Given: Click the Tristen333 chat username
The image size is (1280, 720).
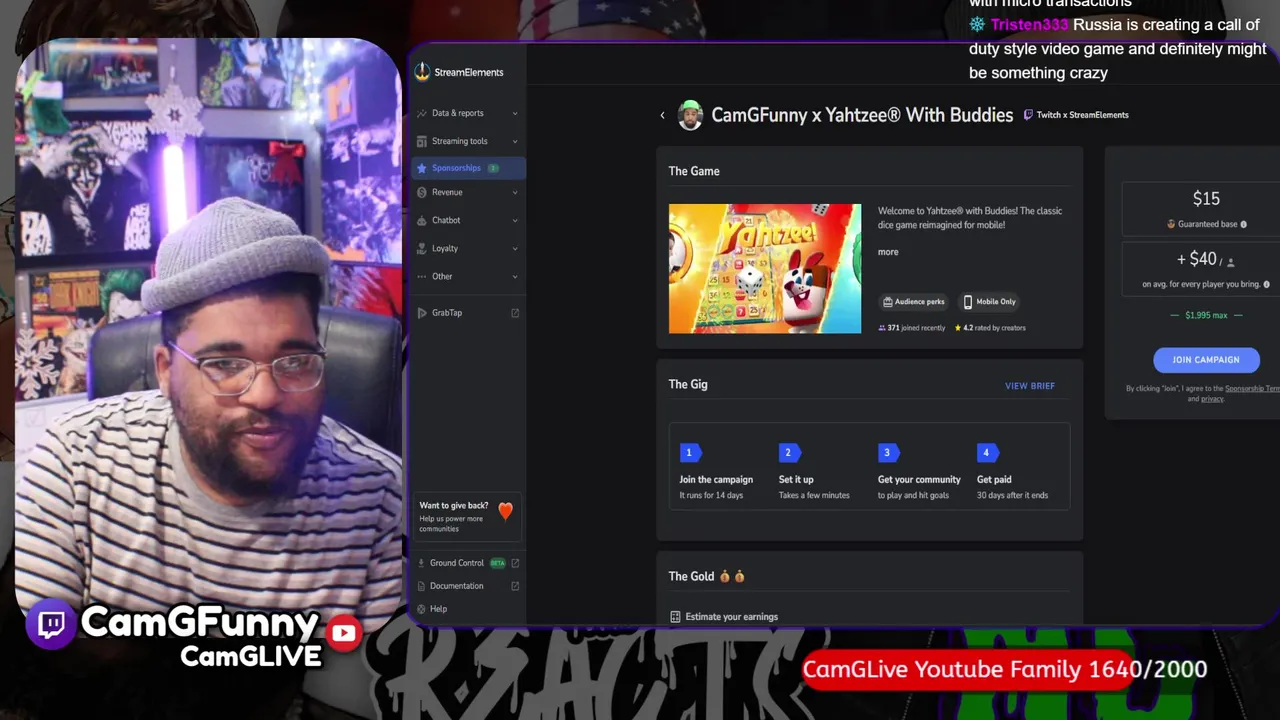Looking at the screenshot, I should [x=1029, y=25].
